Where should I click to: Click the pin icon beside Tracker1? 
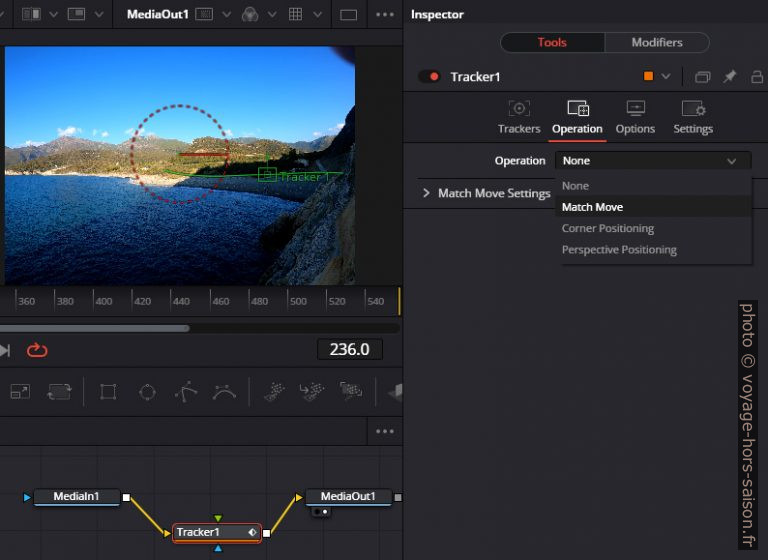pyautogui.click(x=729, y=77)
